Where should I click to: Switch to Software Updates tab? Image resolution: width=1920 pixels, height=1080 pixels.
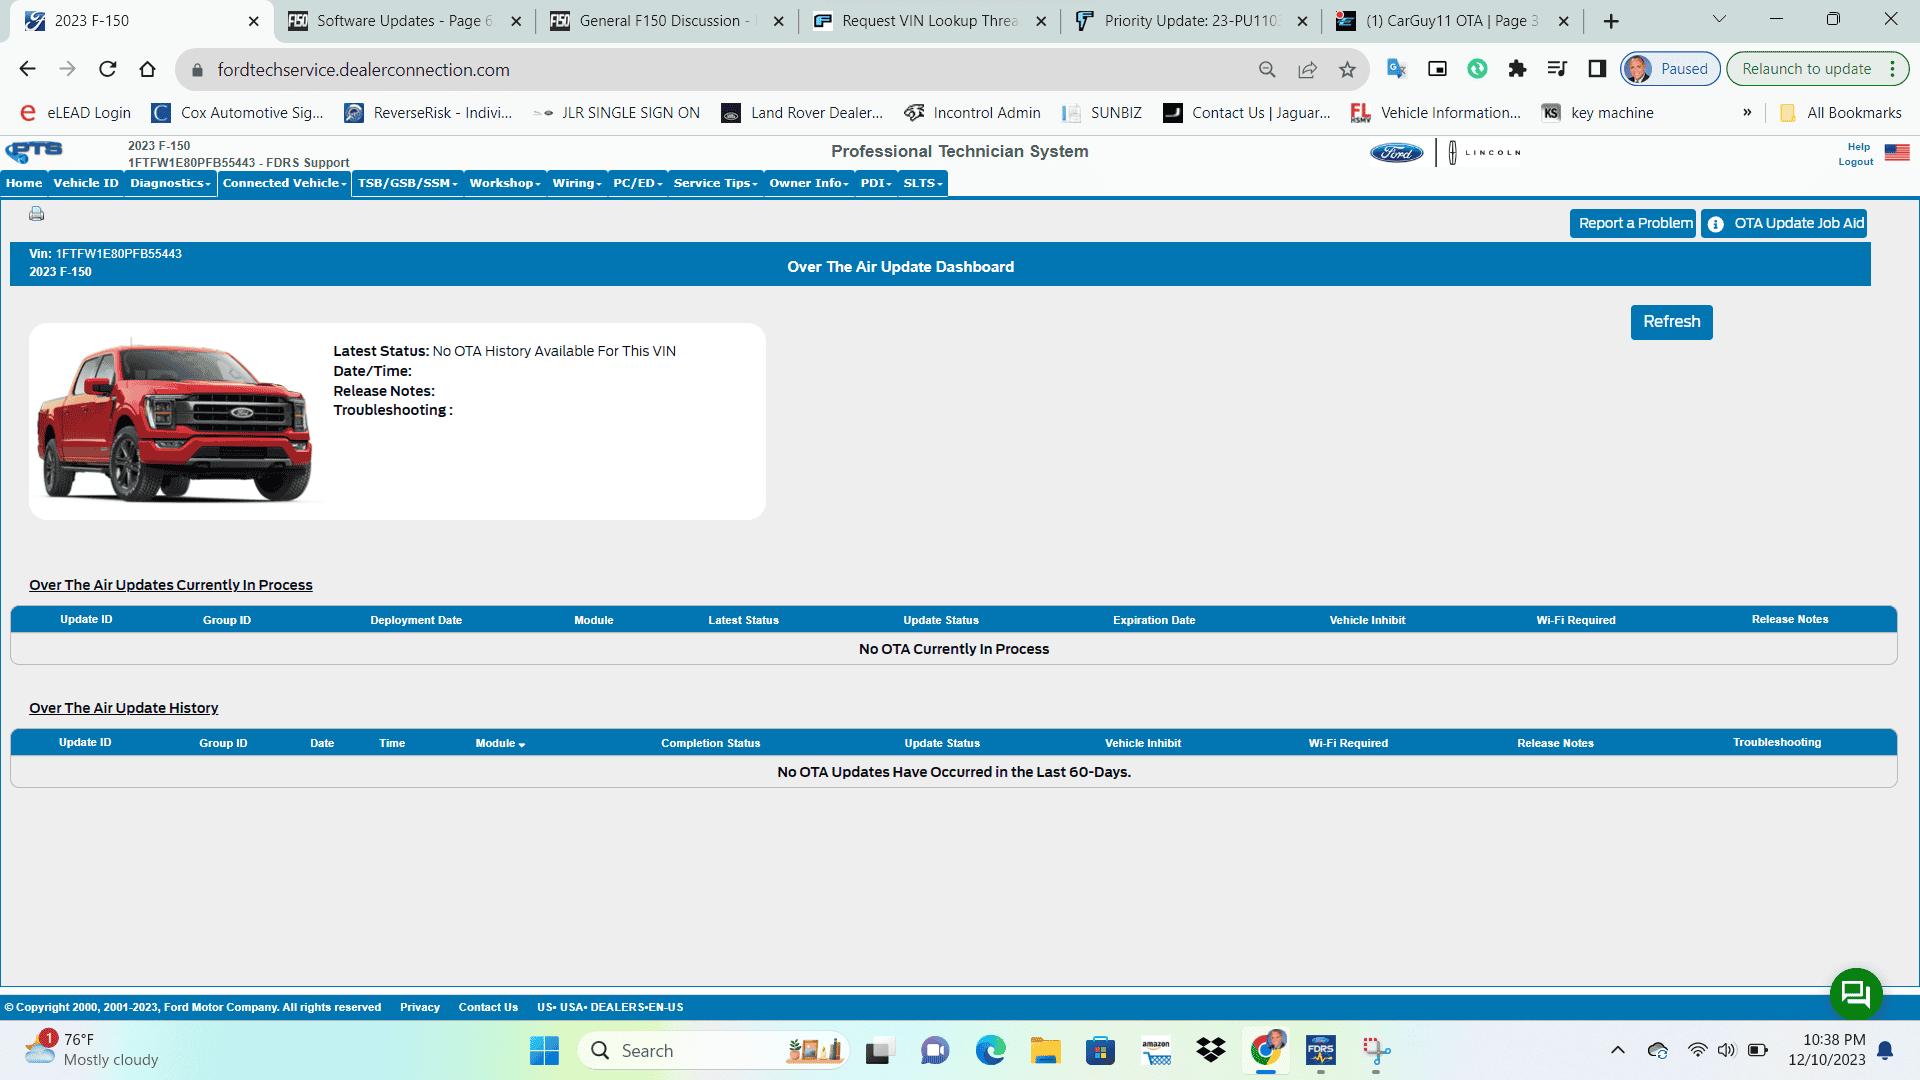coord(404,20)
